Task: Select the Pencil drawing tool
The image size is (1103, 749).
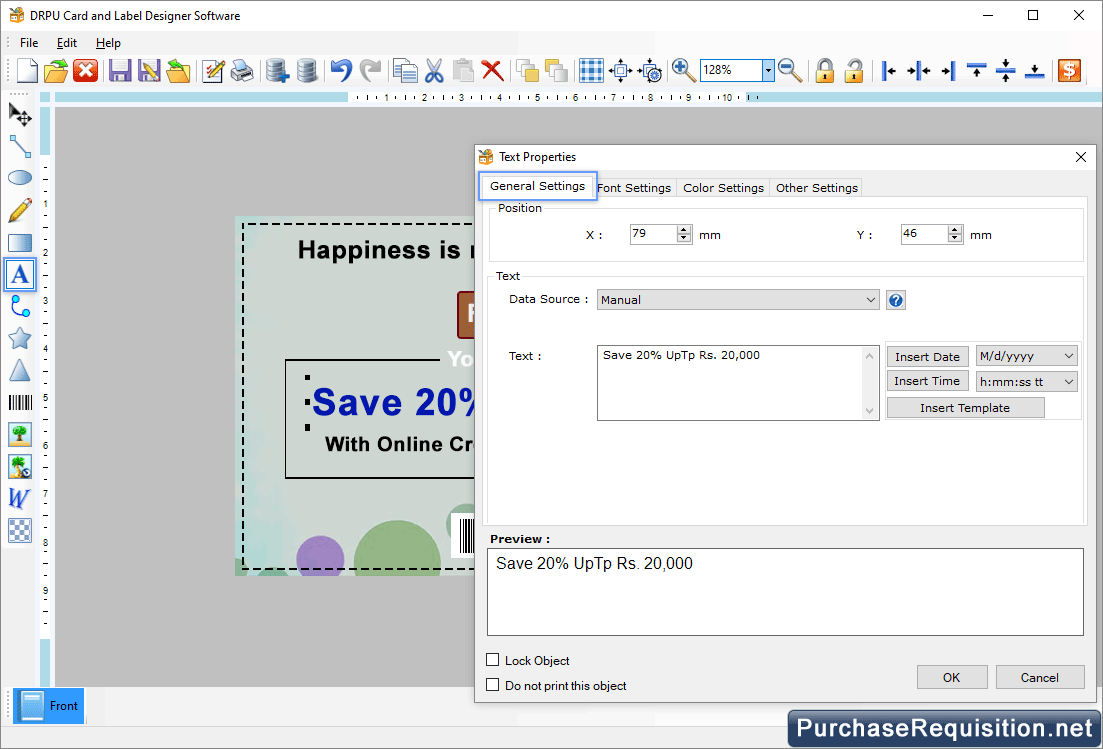Action: [20, 210]
